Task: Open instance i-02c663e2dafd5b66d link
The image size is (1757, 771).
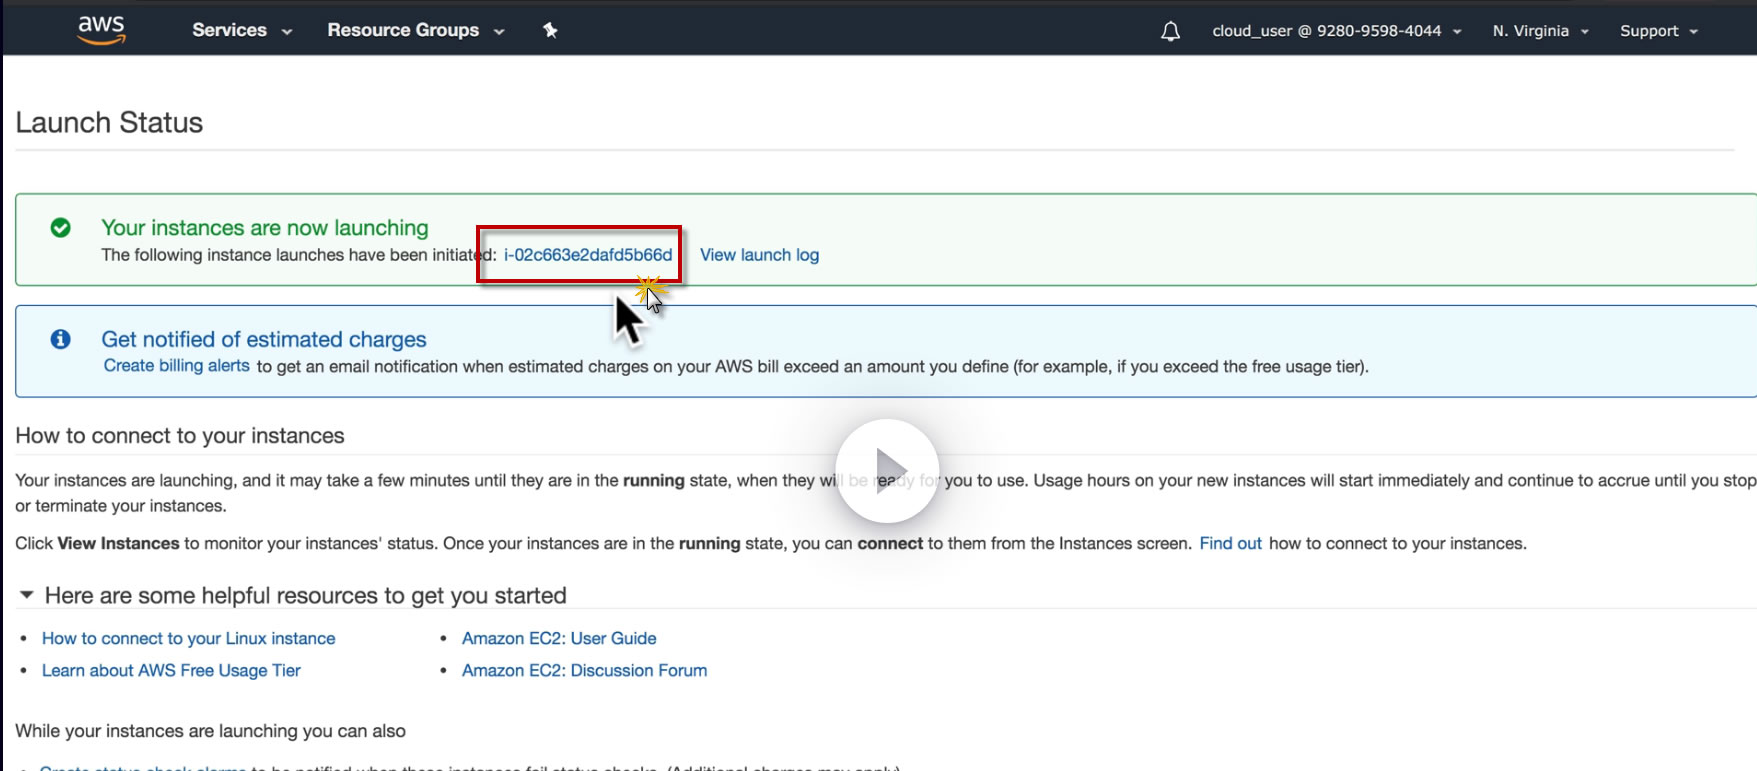Action: pyautogui.click(x=588, y=255)
